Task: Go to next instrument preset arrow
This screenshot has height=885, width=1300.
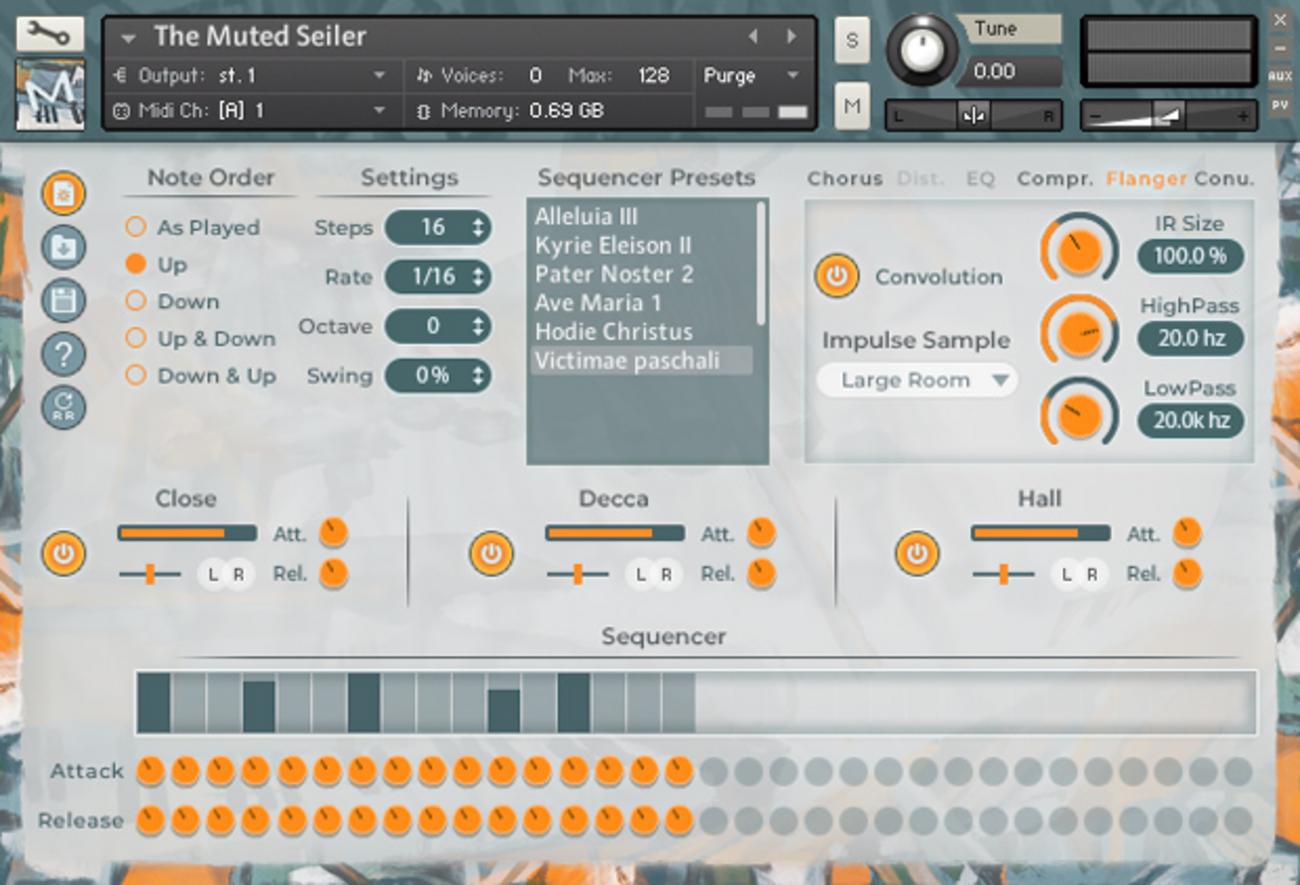Action: [x=792, y=37]
